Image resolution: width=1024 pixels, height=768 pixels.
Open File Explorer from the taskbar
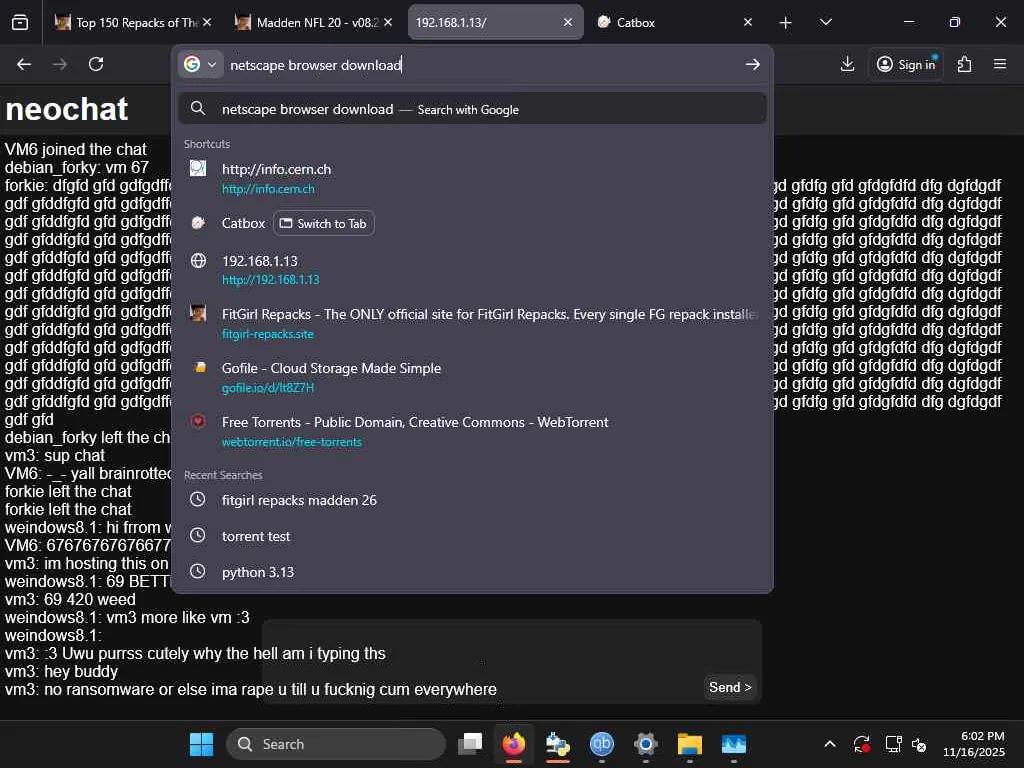[690, 744]
